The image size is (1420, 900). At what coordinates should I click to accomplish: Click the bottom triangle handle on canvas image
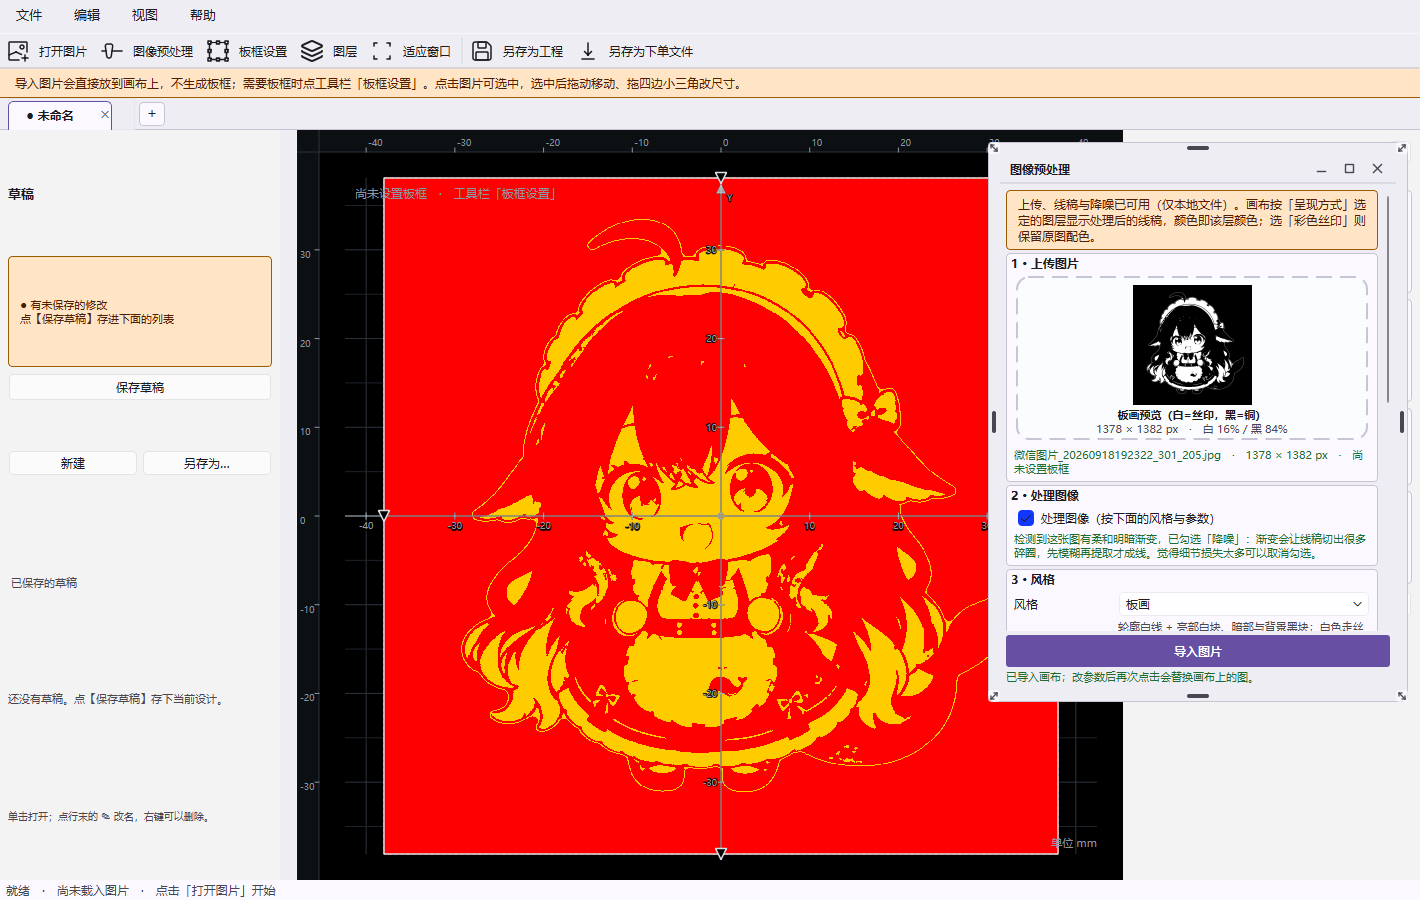[x=721, y=853]
